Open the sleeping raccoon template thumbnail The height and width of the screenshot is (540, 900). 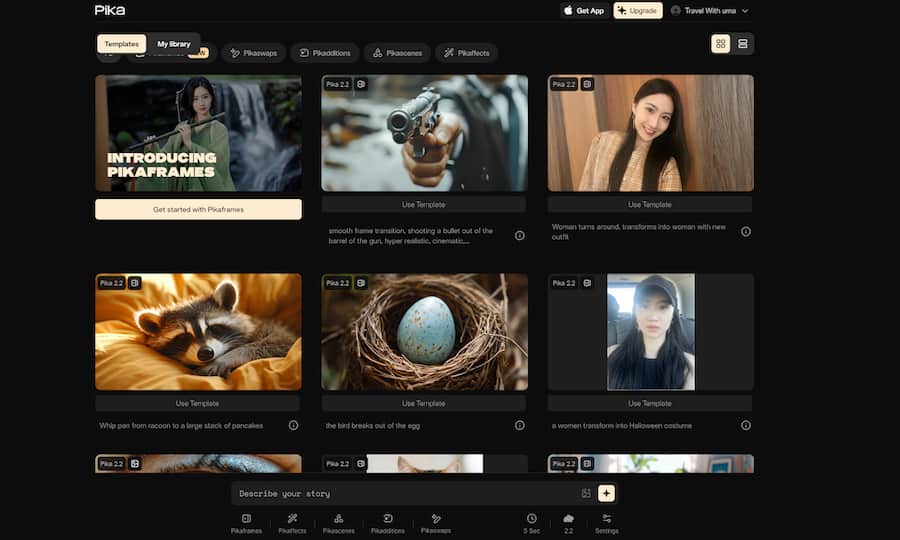pyautogui.click(x=199, y=332)
